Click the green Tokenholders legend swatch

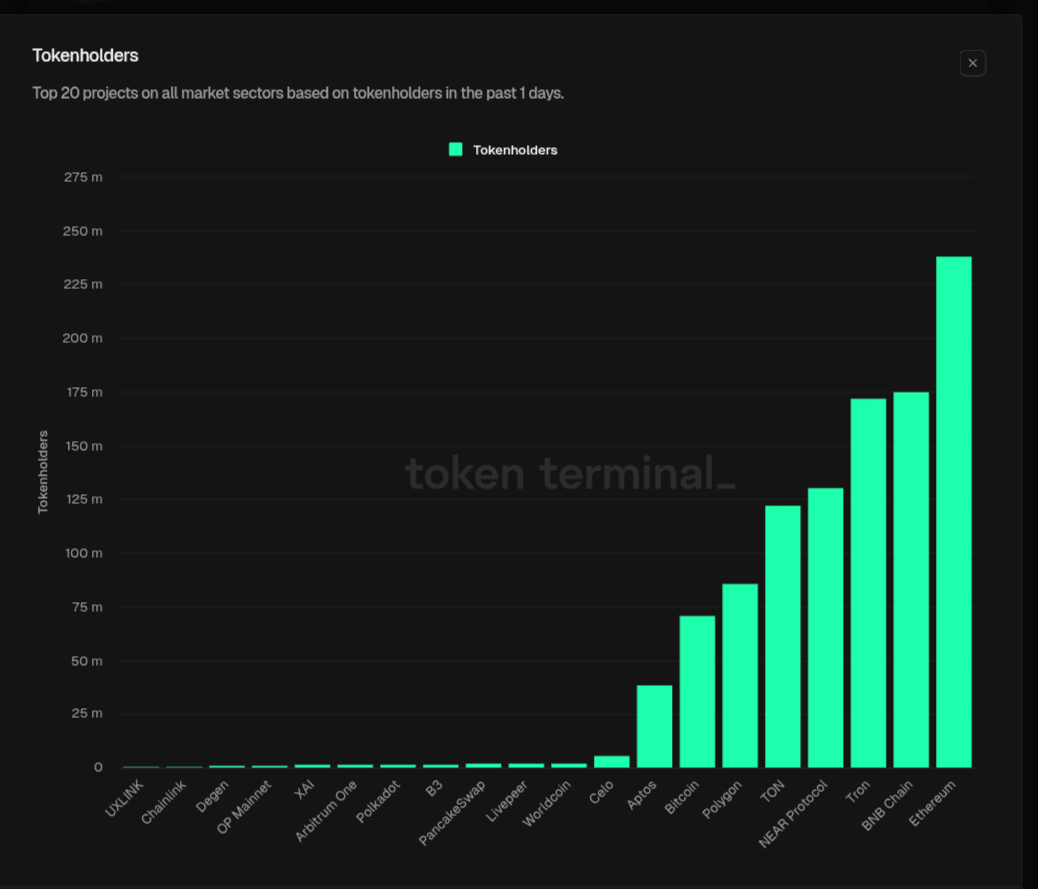(456, 150)
